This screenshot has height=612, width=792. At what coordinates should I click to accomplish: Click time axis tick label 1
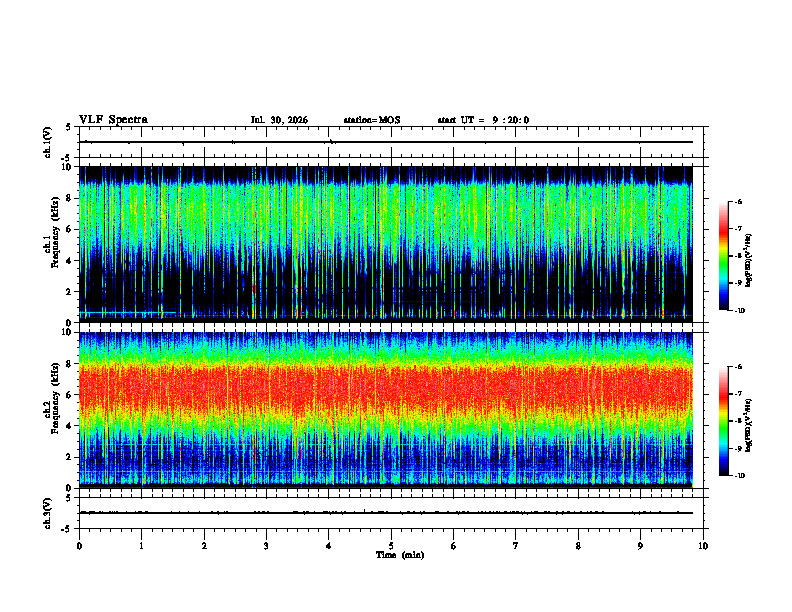click(x=141, y=546)
